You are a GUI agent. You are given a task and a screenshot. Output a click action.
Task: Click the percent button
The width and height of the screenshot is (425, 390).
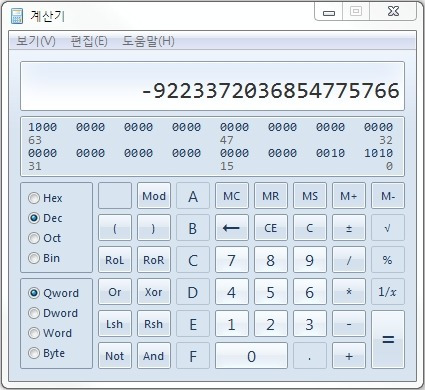388,260
